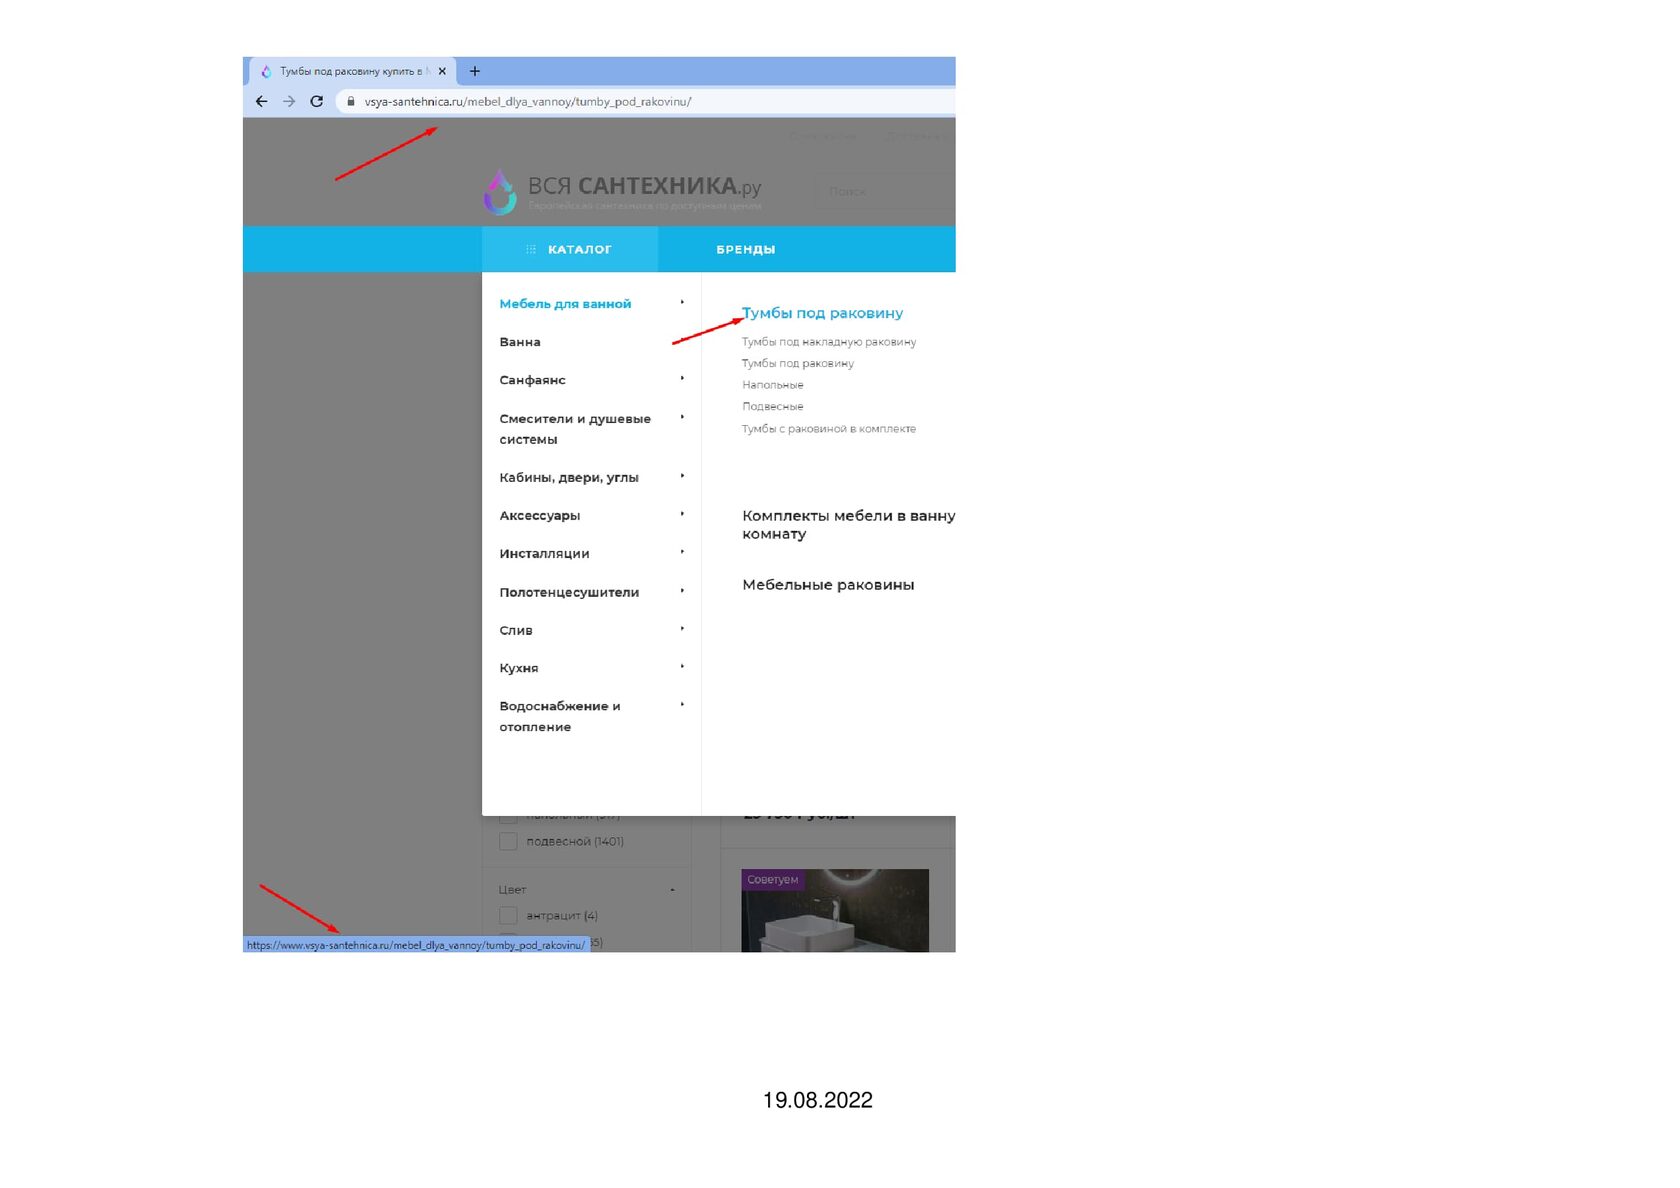
Task: Click the browser forward arrow
Action: point(289,101)
